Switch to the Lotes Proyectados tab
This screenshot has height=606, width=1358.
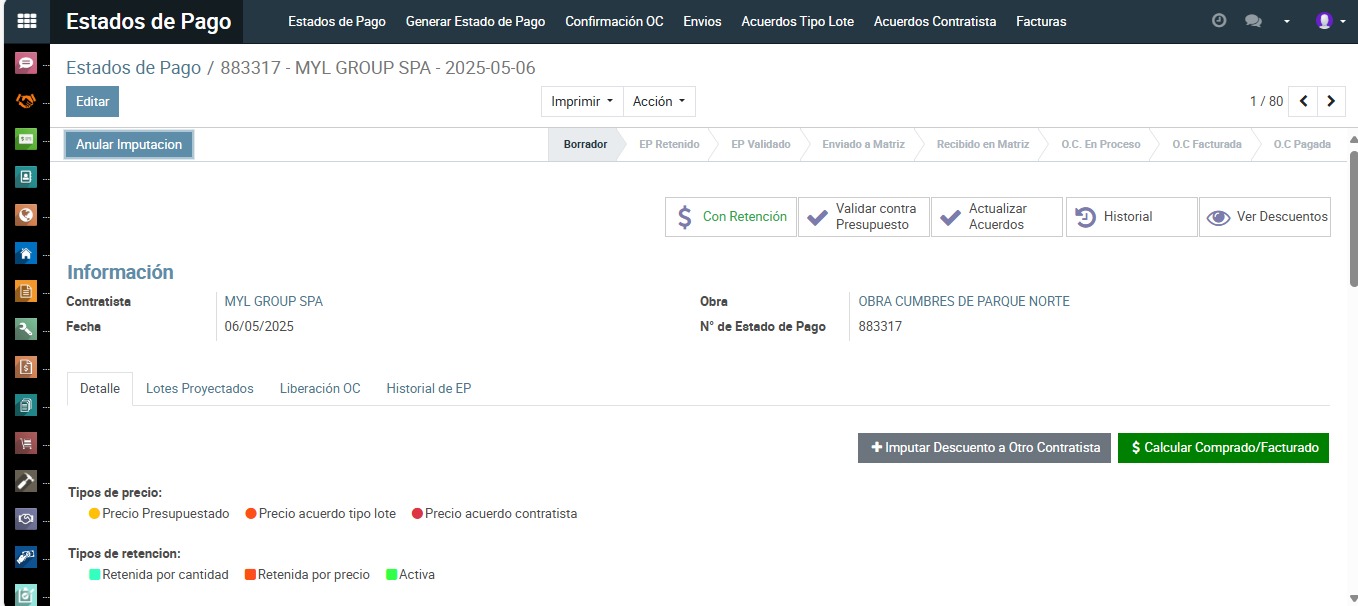click(200, 388)
